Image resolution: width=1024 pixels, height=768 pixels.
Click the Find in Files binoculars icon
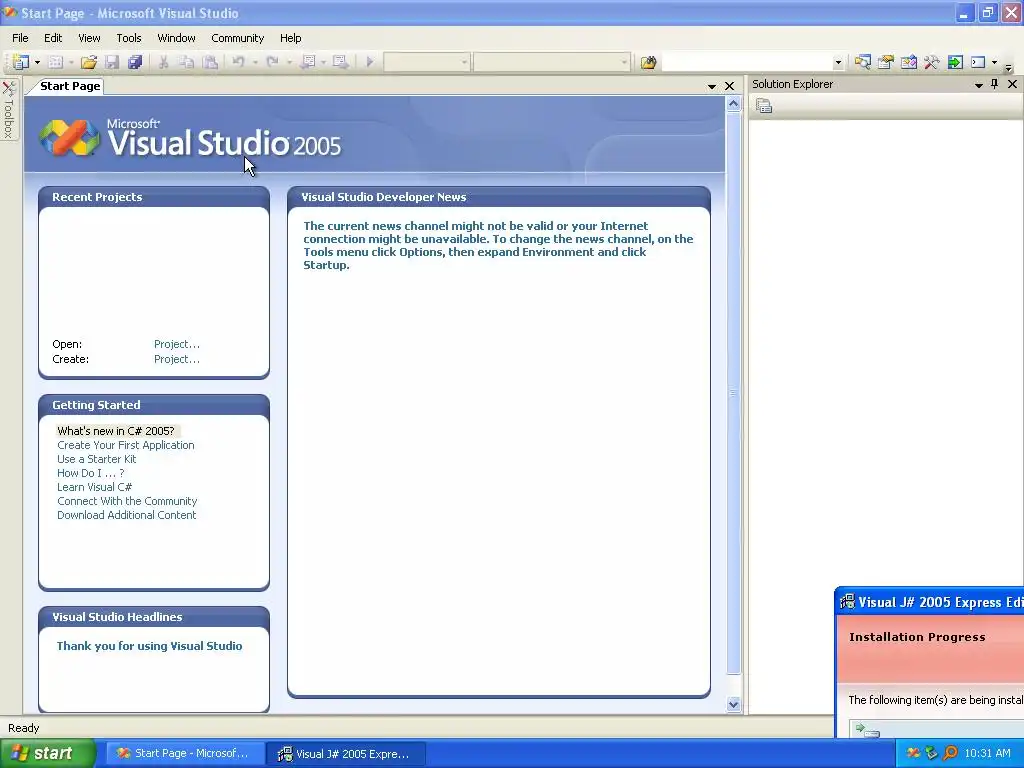pyautogui.click(x=648, y=63)
